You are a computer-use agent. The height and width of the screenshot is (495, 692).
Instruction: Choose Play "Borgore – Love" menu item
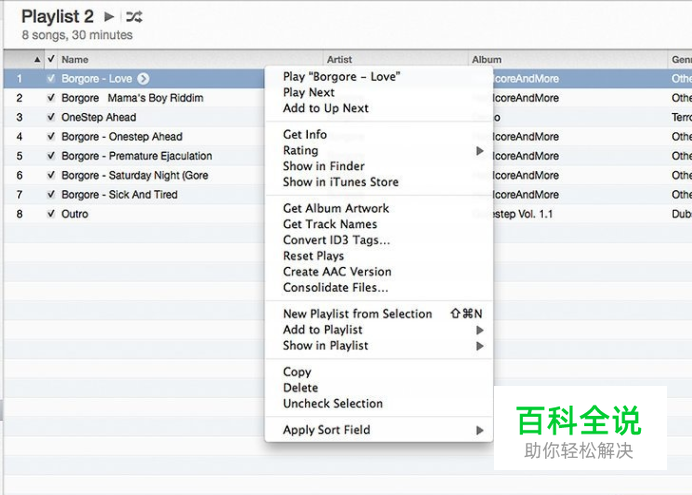coord(379,77)
